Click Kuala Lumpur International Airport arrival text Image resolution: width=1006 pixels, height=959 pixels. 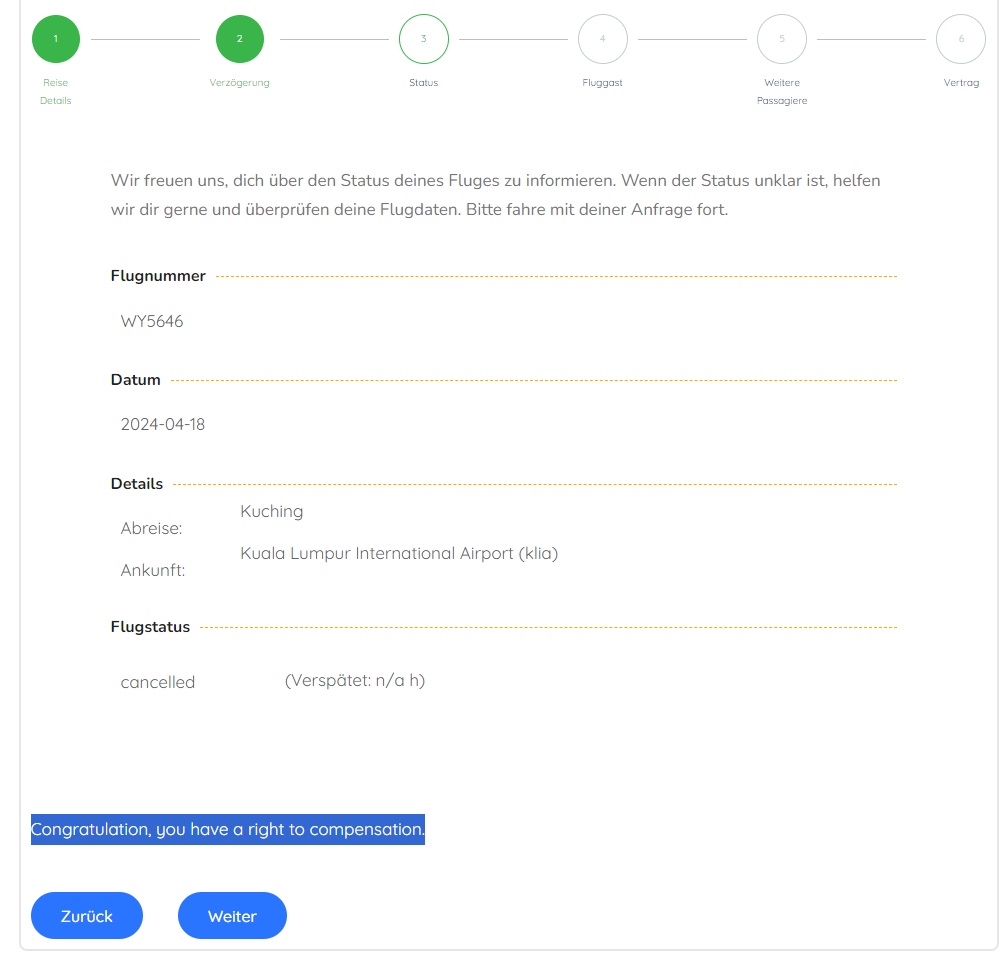click(x=399, y=553)
